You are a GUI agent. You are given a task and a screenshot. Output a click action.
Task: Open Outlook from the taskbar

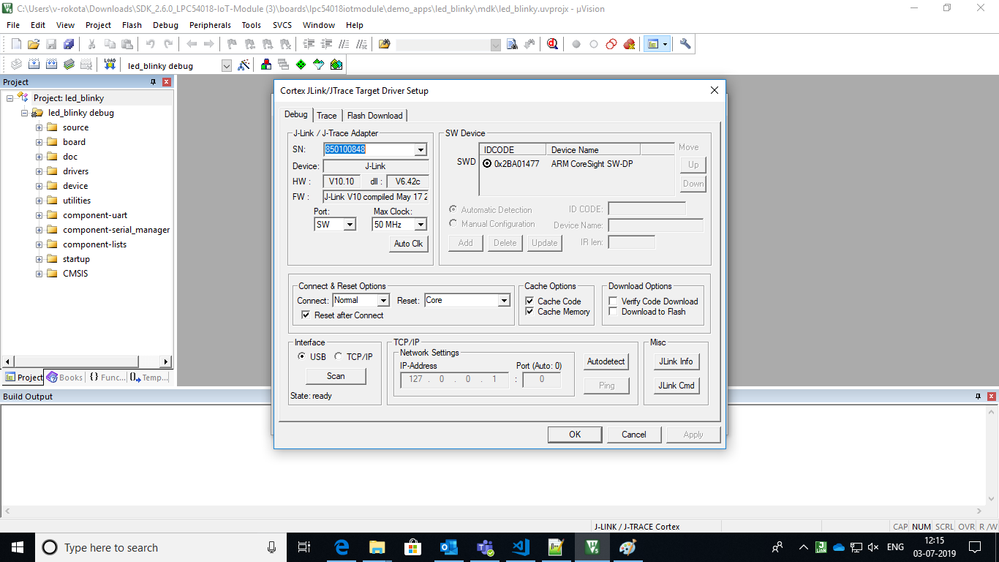pos(449,547)
